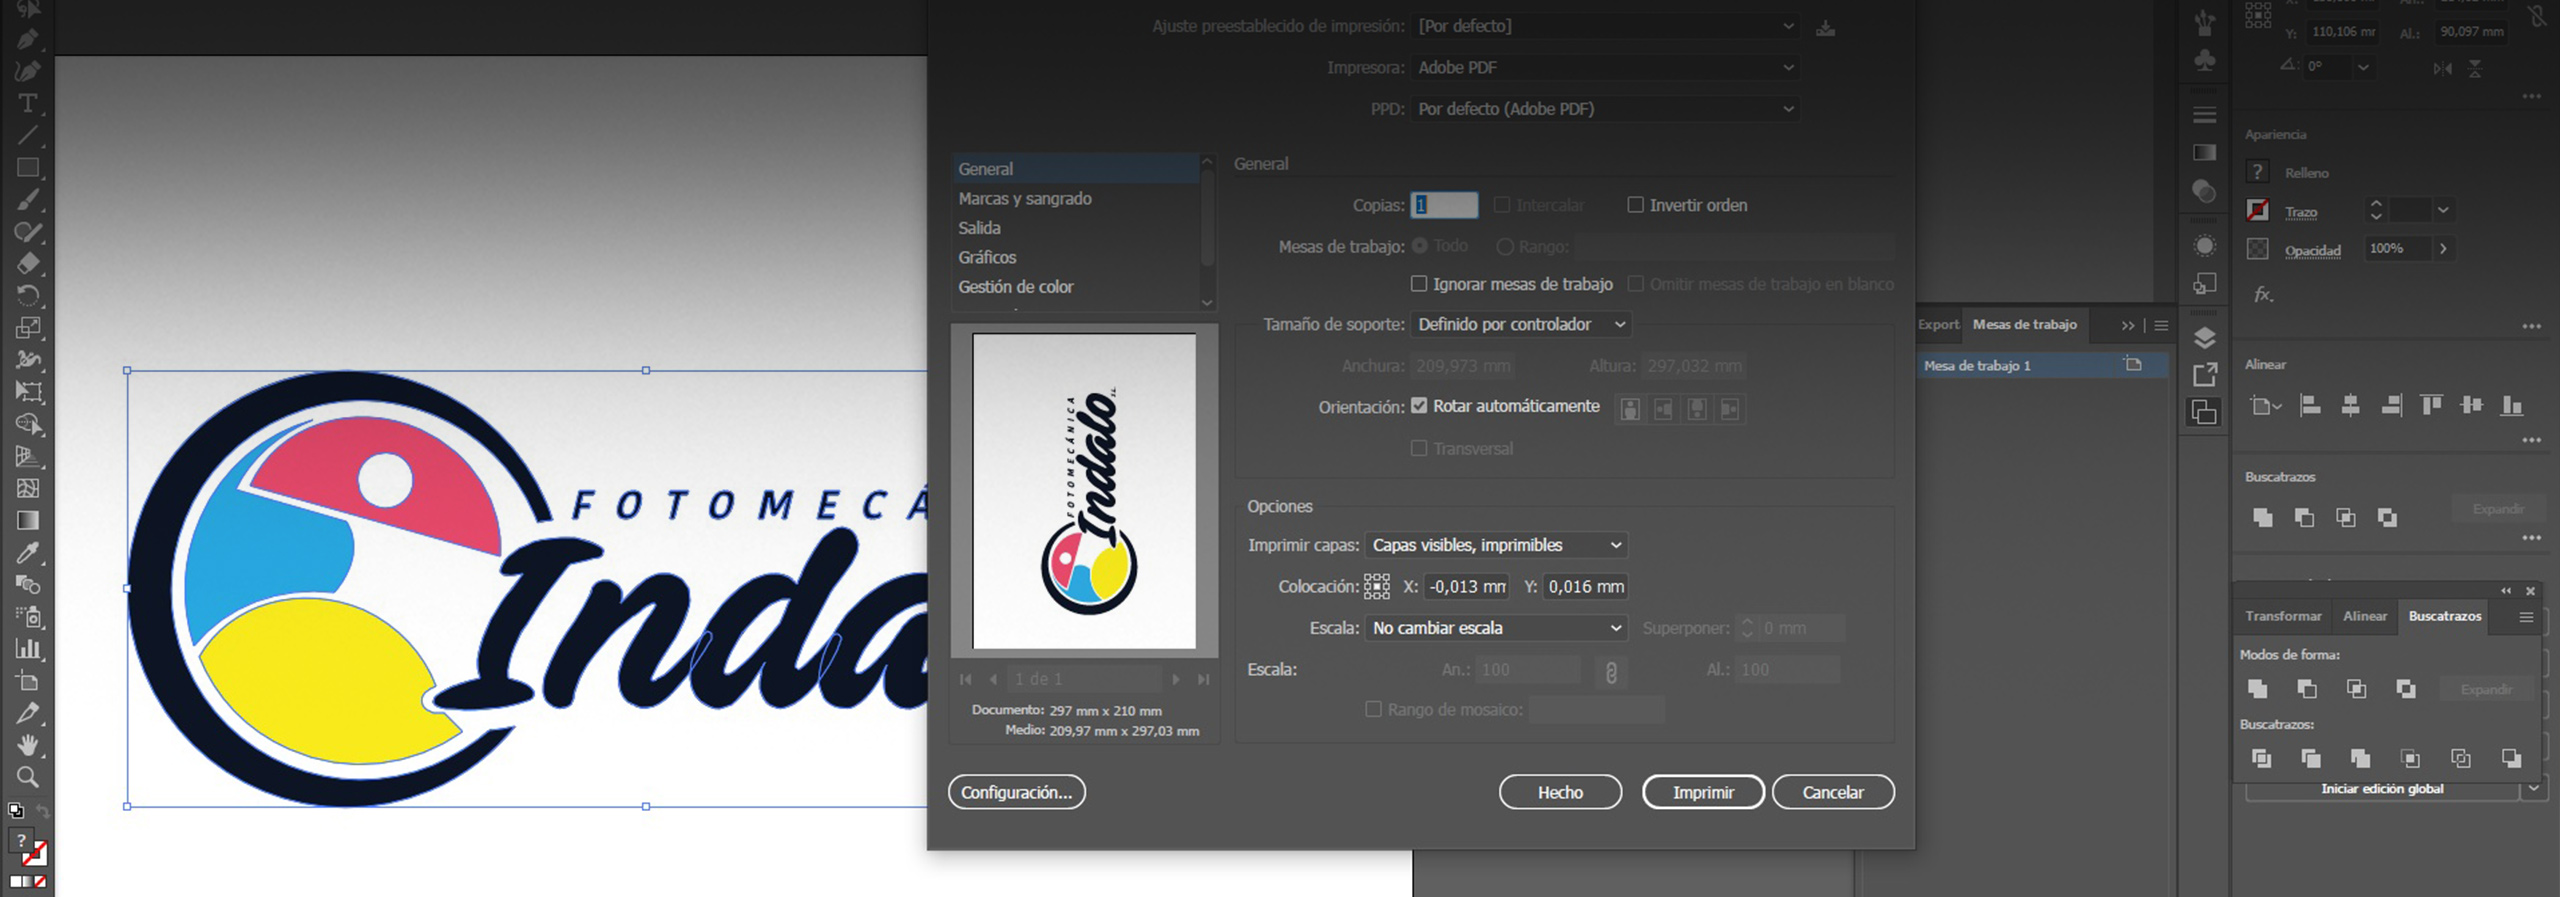Select the Eyedropper tool

point(28,553)
